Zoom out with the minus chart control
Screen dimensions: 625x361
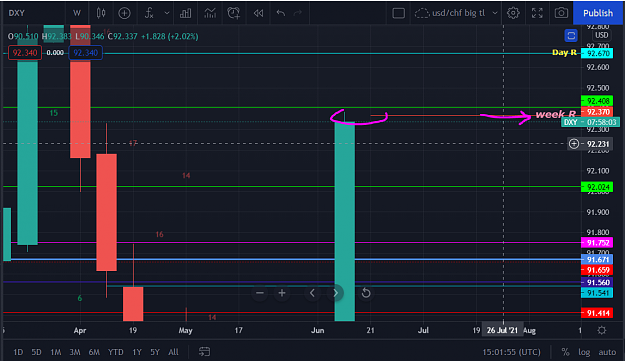click(x=260, y=293)
